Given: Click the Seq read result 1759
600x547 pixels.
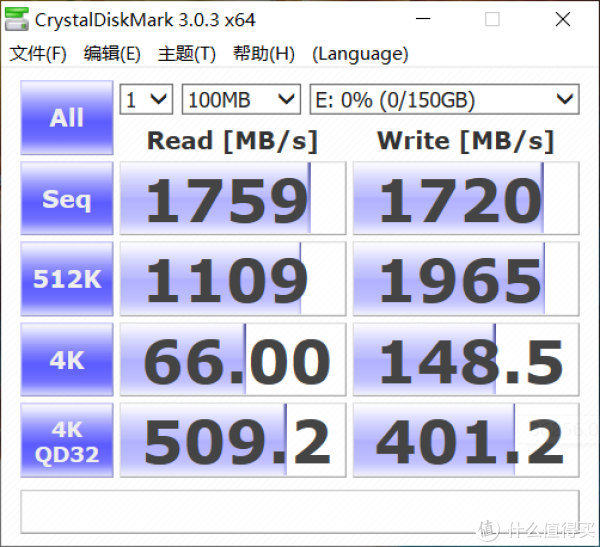Looking at the screenshot, I should point(232,199).
